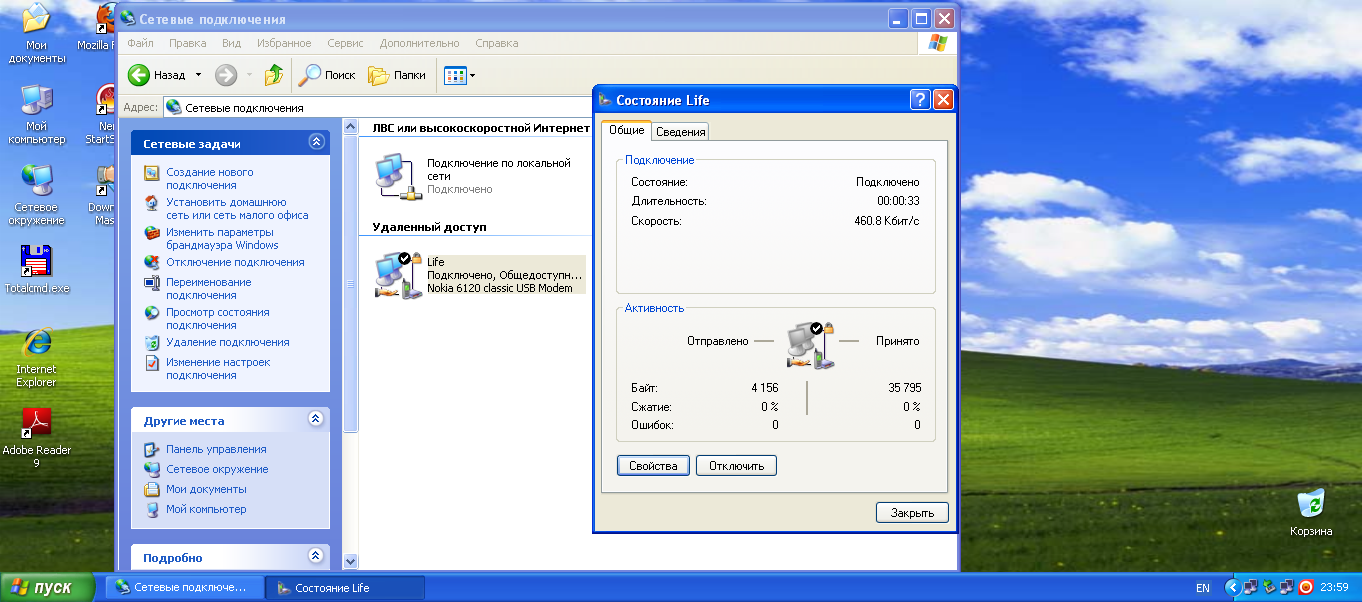Click the Просмотр состояния подключения icon
Screen dimensions: 1362x602
click(152, 313)
